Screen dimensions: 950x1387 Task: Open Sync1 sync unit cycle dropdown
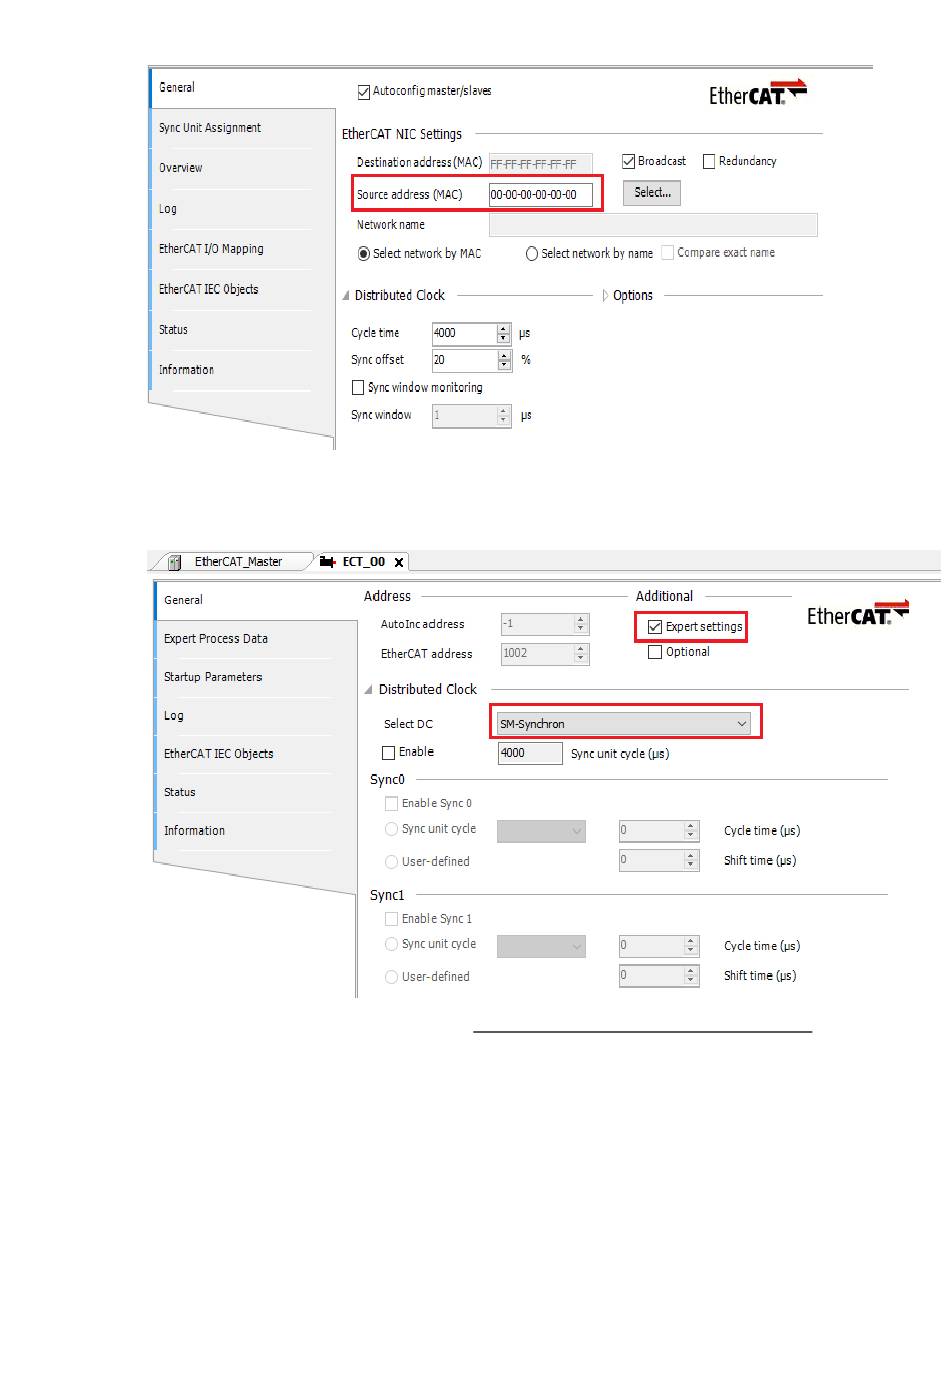[541, 946]
